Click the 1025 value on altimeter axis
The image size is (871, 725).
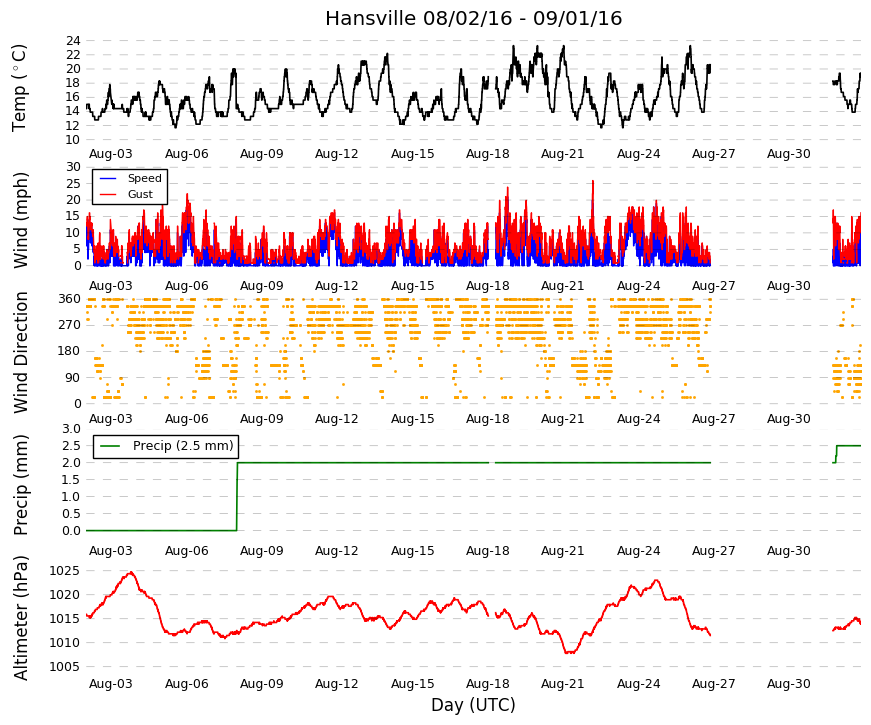tap(64, 571)
